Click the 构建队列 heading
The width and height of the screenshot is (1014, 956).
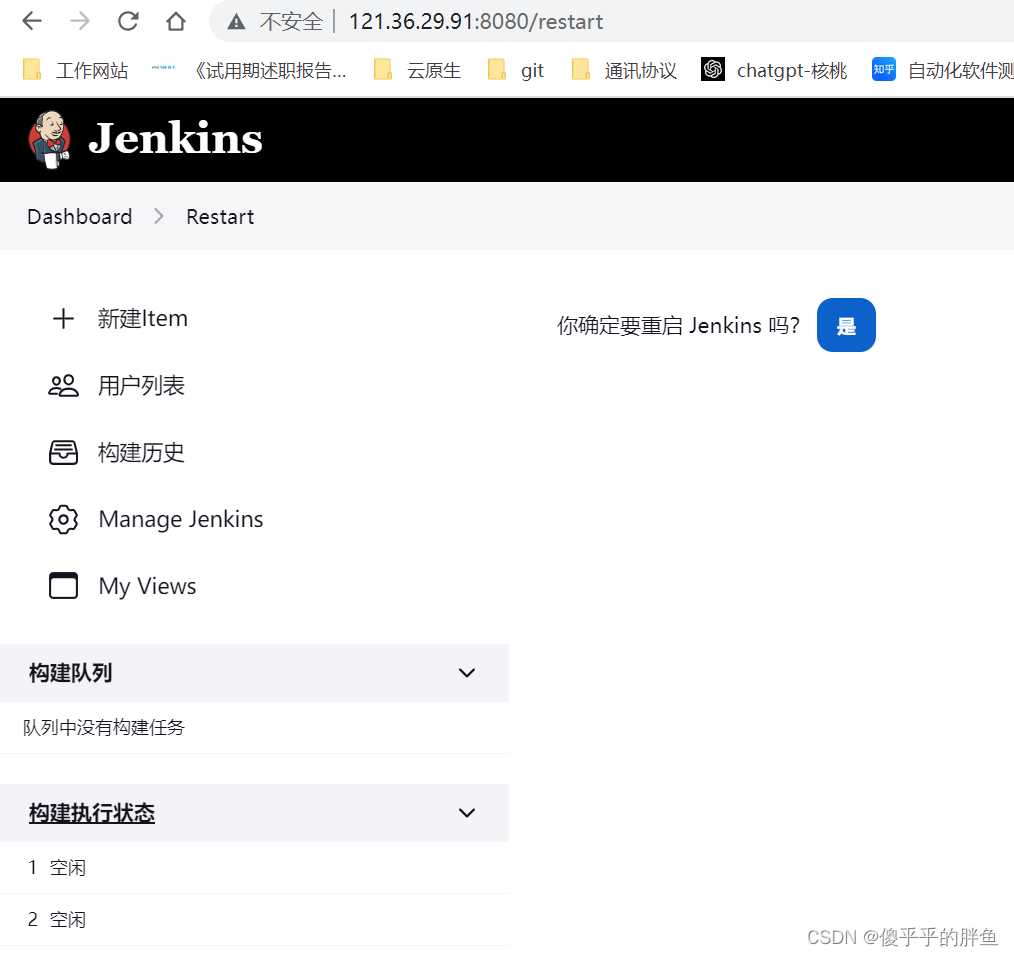point(70,673)
